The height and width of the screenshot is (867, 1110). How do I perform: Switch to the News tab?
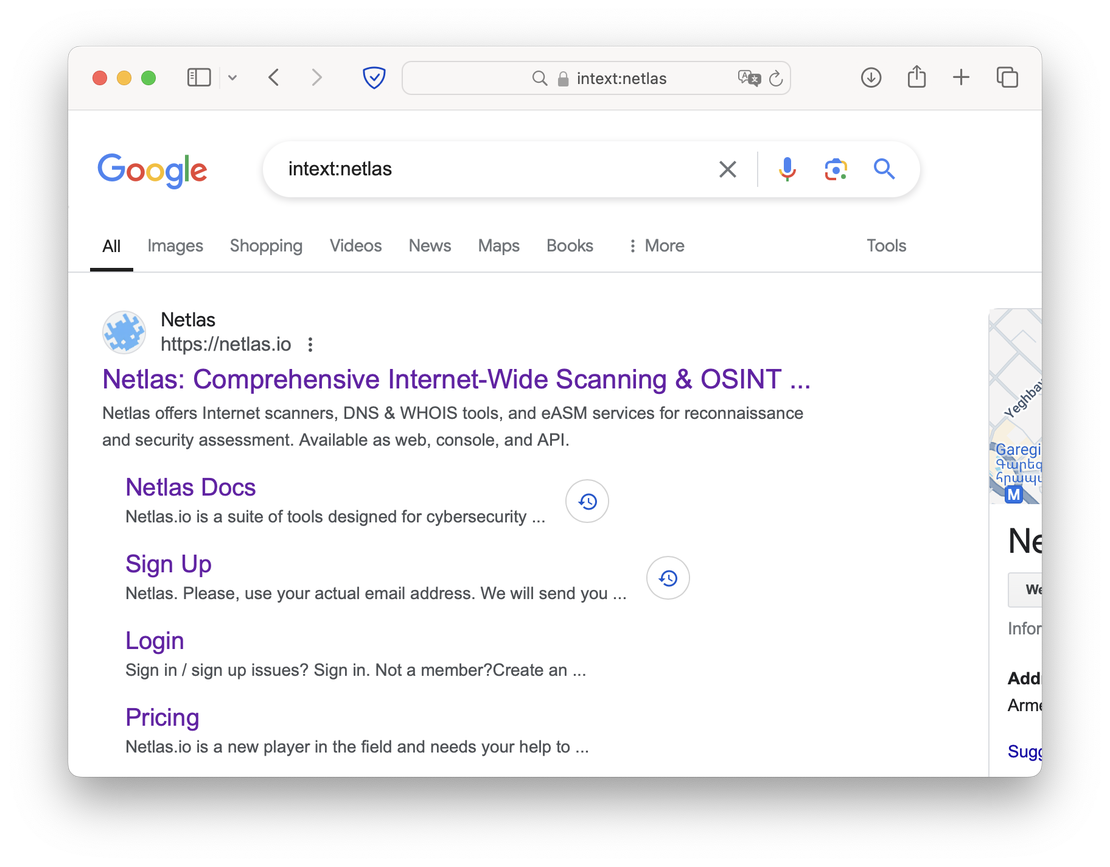[x=430, y=246]
